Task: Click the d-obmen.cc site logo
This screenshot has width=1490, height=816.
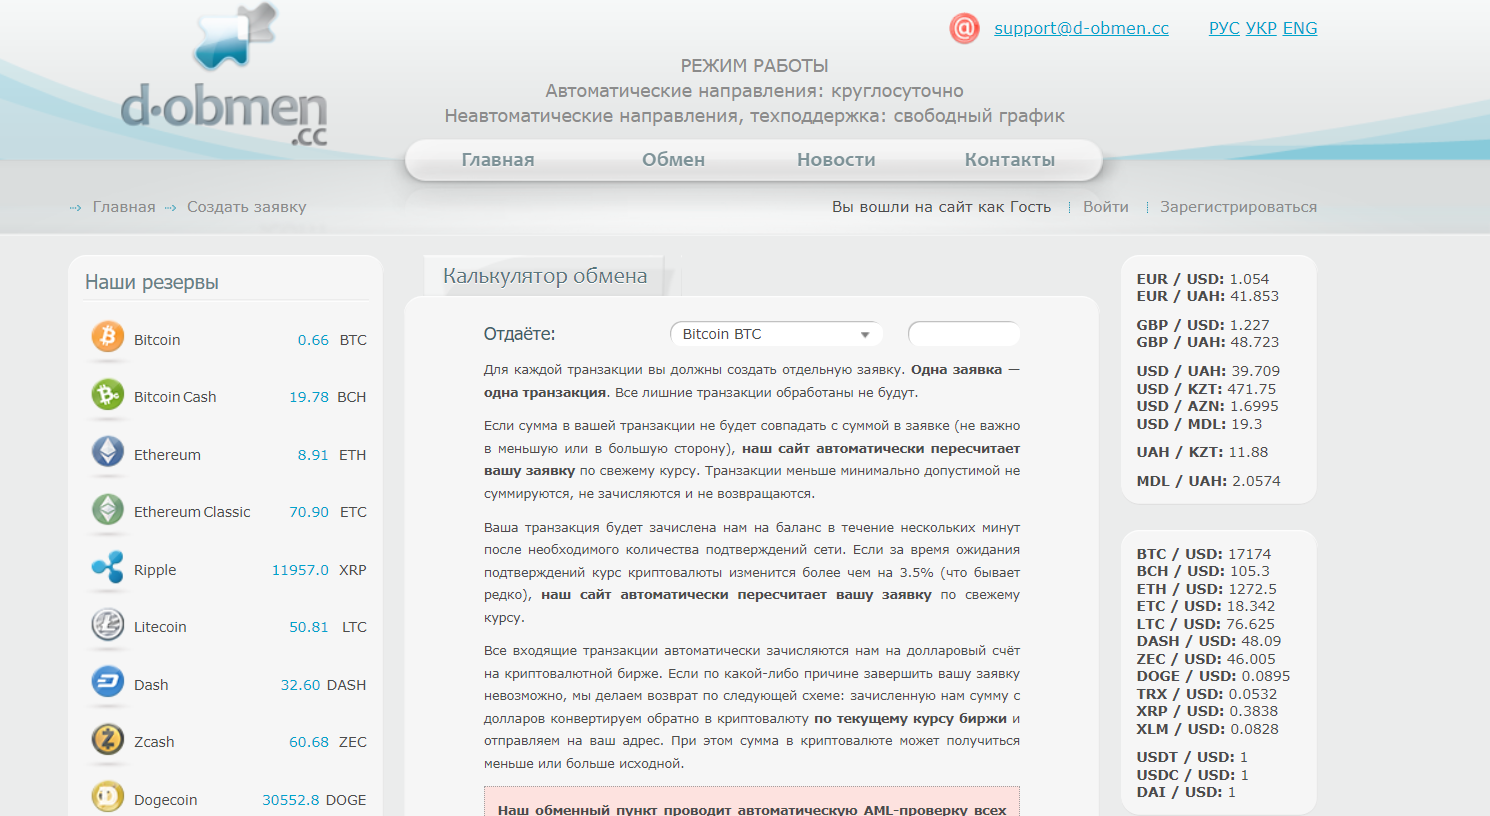Action: pyautogui.click(x=224, y=76)
